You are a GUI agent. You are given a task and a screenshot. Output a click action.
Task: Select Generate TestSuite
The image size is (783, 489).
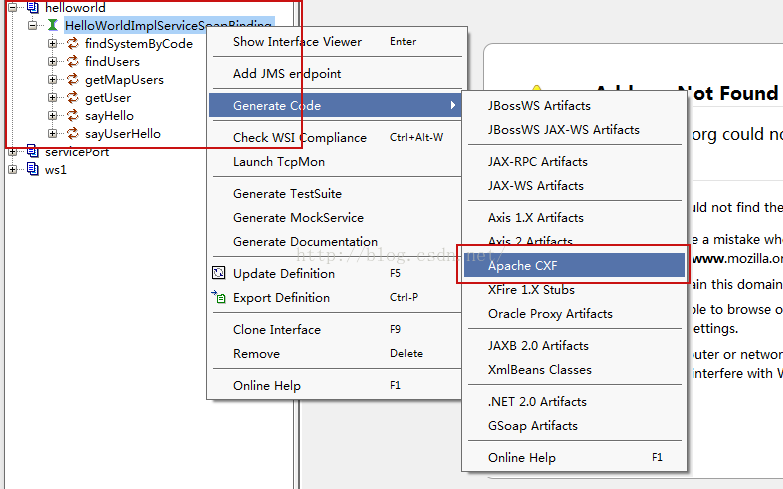point(335,193)
